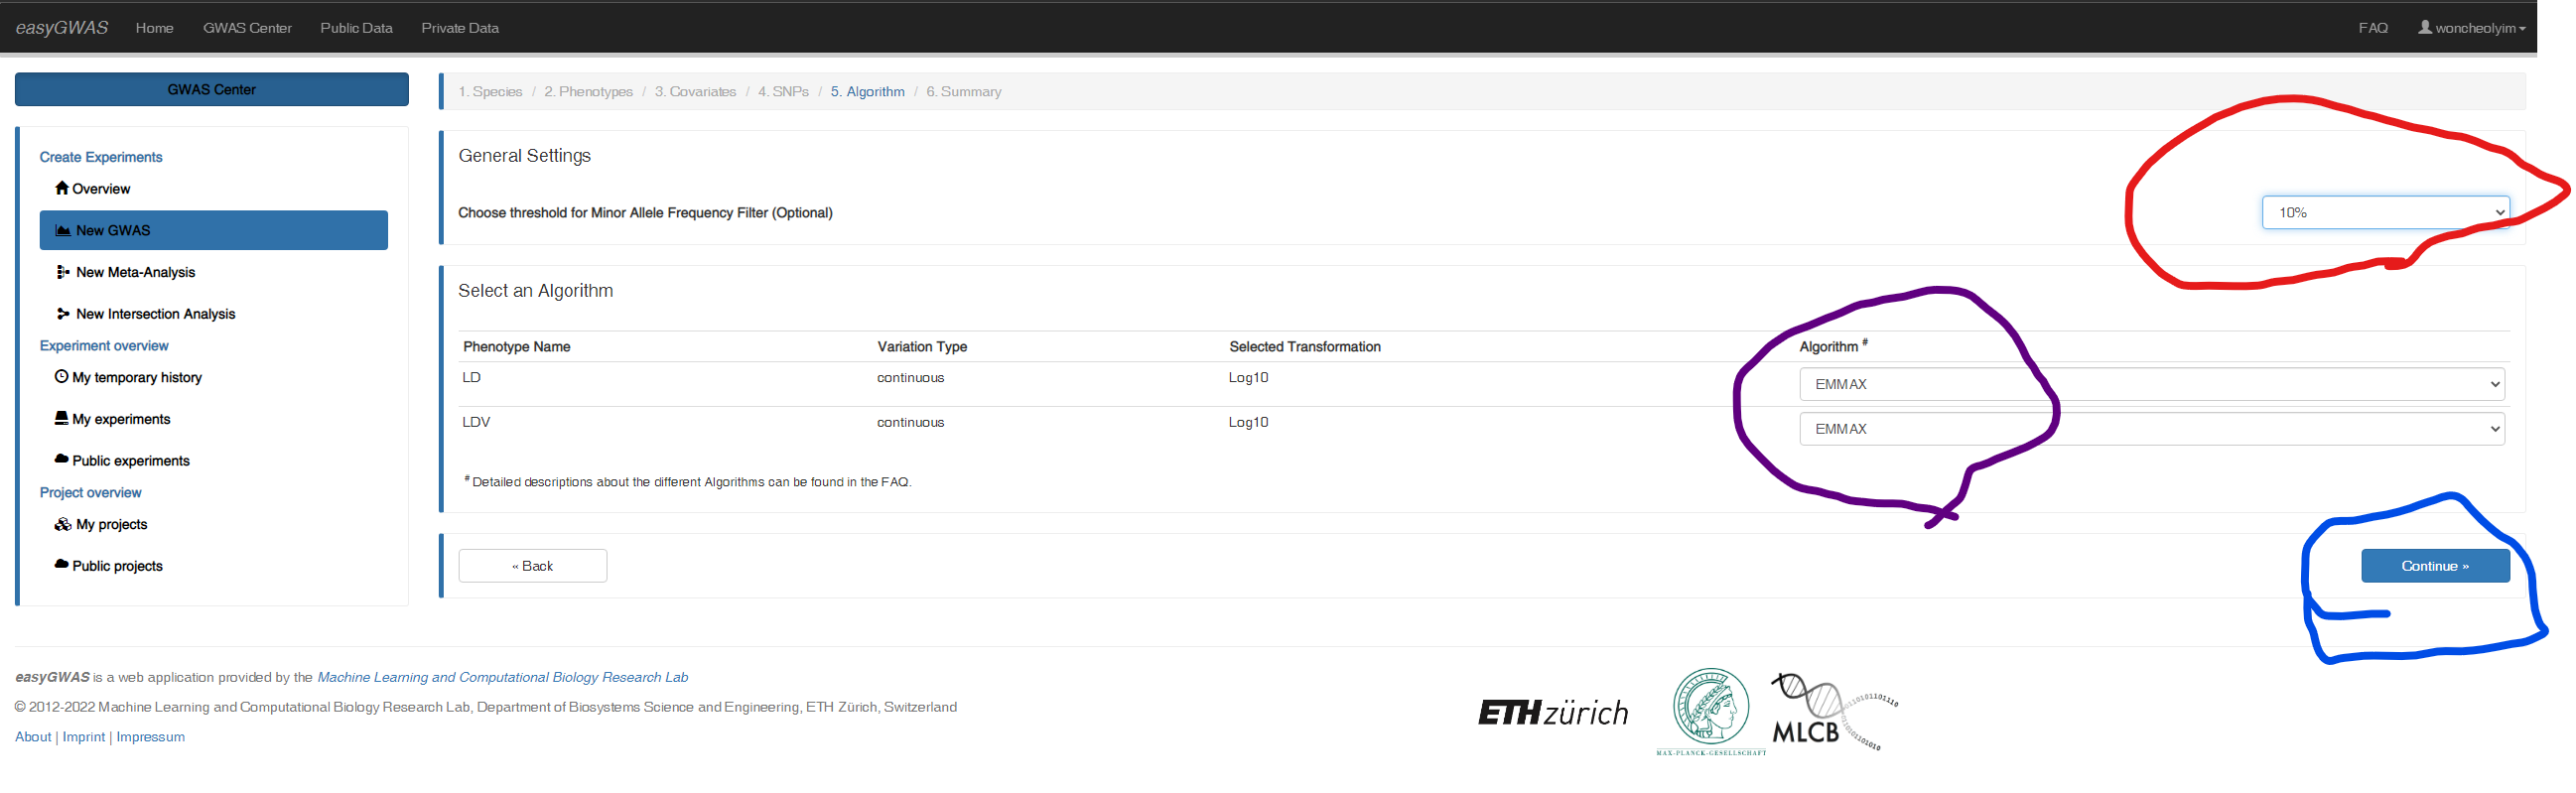Click the New Meta-Analysis tree icon
The width and height of the screenshot is (2576, 793).
pyautogui.click(x=63, y=272)
